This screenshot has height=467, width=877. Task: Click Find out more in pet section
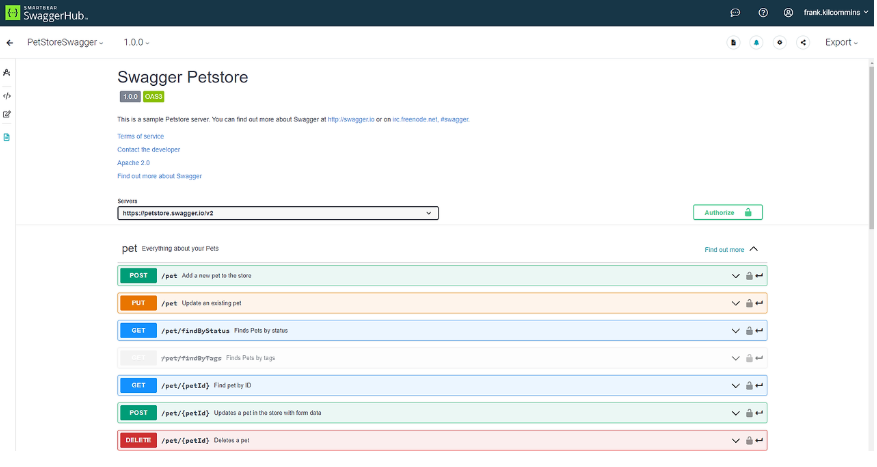(x=724, y=250)
